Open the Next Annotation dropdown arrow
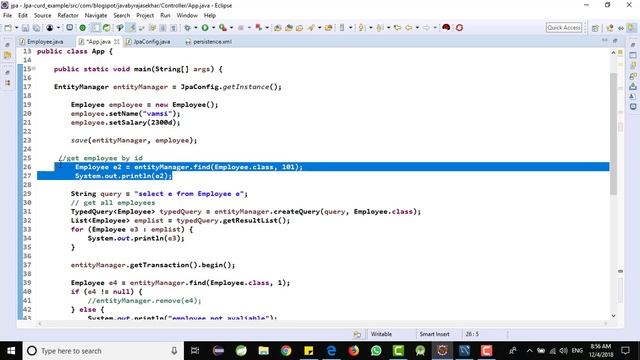The width and height of the screenshot is (640, 360). coord(371,28)
